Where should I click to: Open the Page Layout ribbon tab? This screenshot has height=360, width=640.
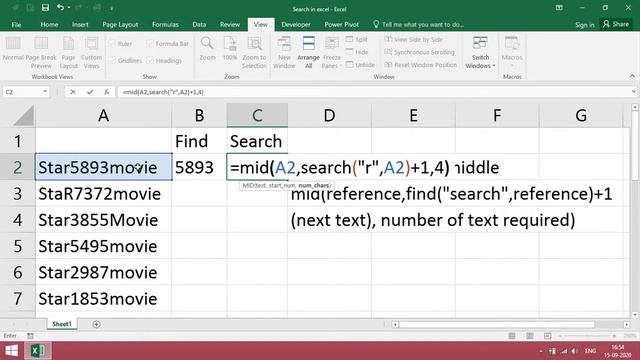coord(120,24)
